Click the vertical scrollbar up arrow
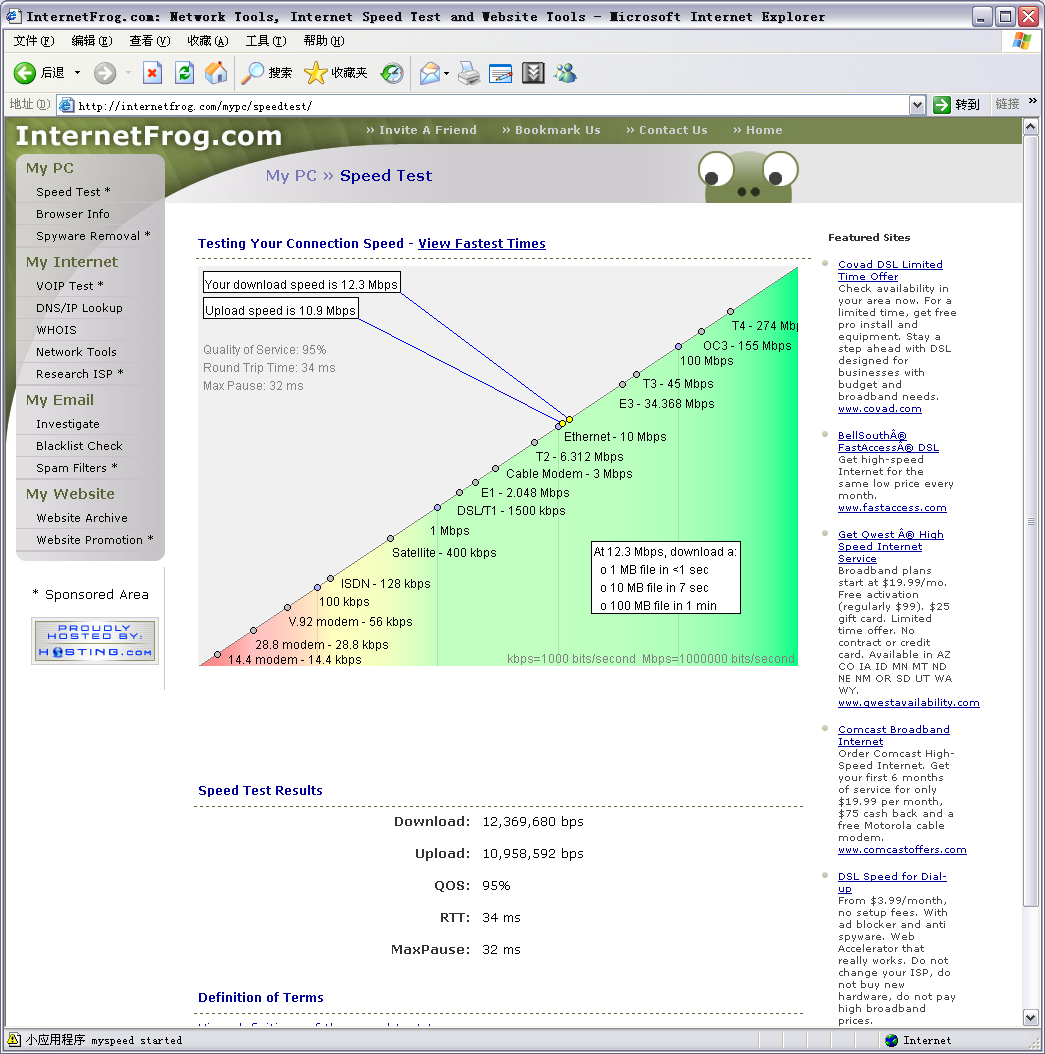1045x1054 pixels. point(1030,126)
